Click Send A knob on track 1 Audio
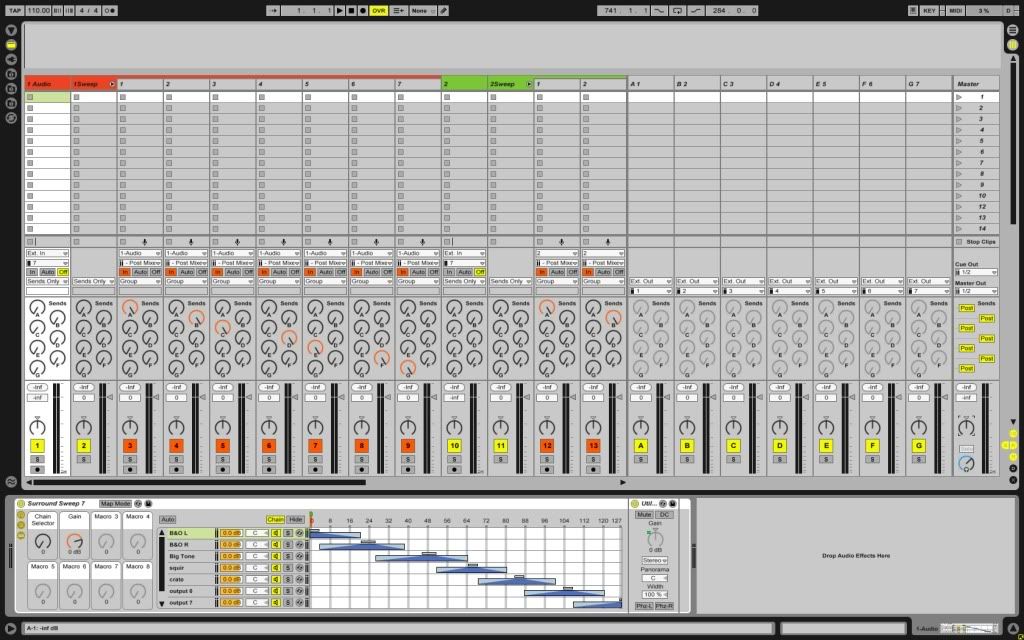The width and height of the screenshot is (1024, 640). pyautogui.click(x=37, y=308)
